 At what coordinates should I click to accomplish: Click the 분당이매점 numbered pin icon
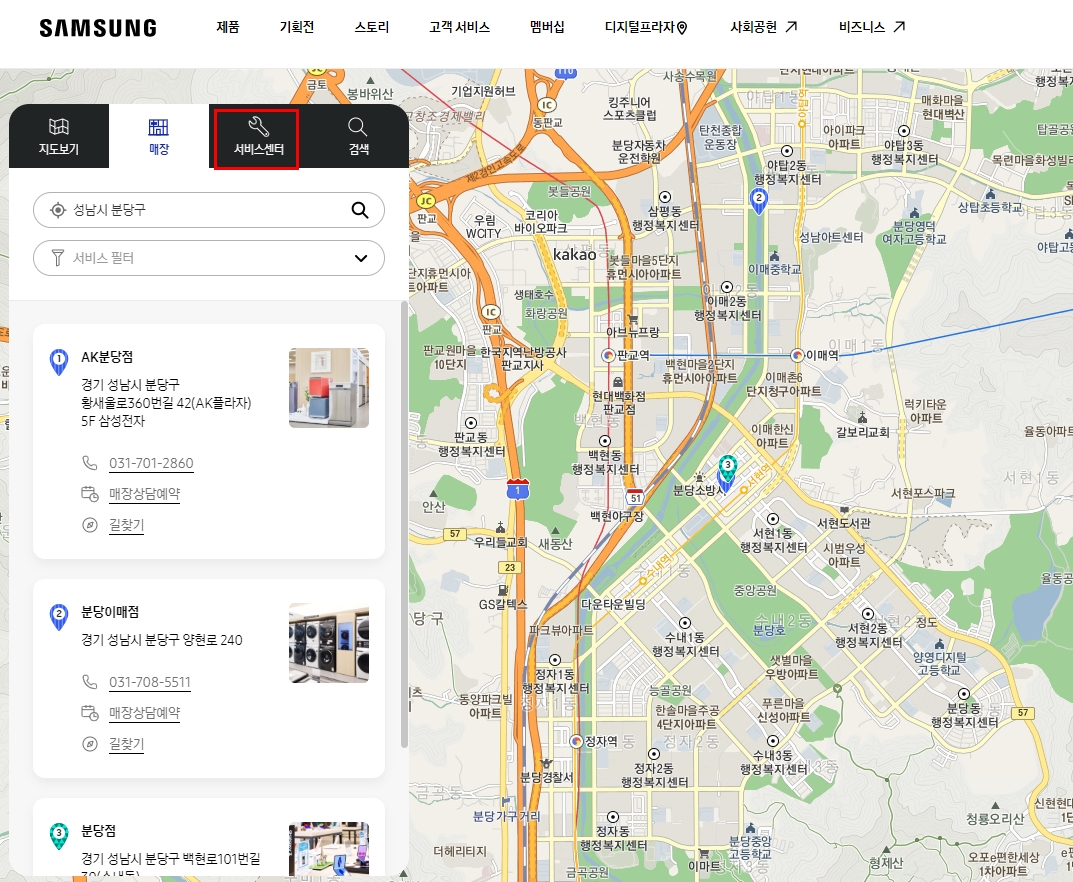click(59, 617)
